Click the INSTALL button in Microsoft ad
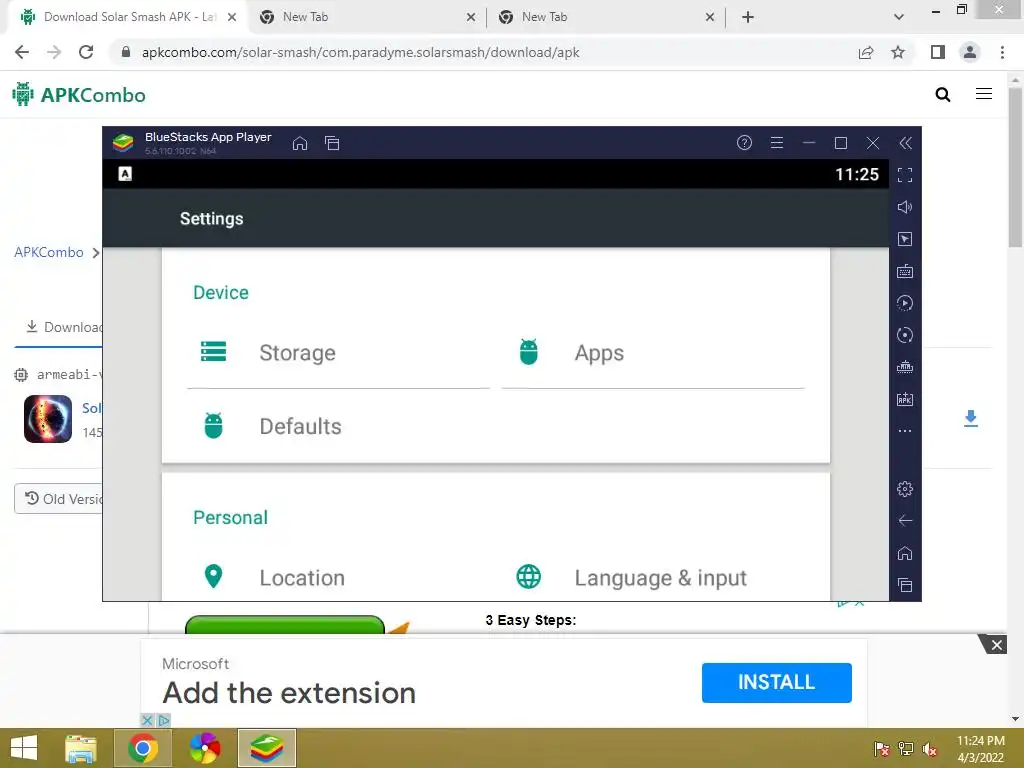 (776, 682)
